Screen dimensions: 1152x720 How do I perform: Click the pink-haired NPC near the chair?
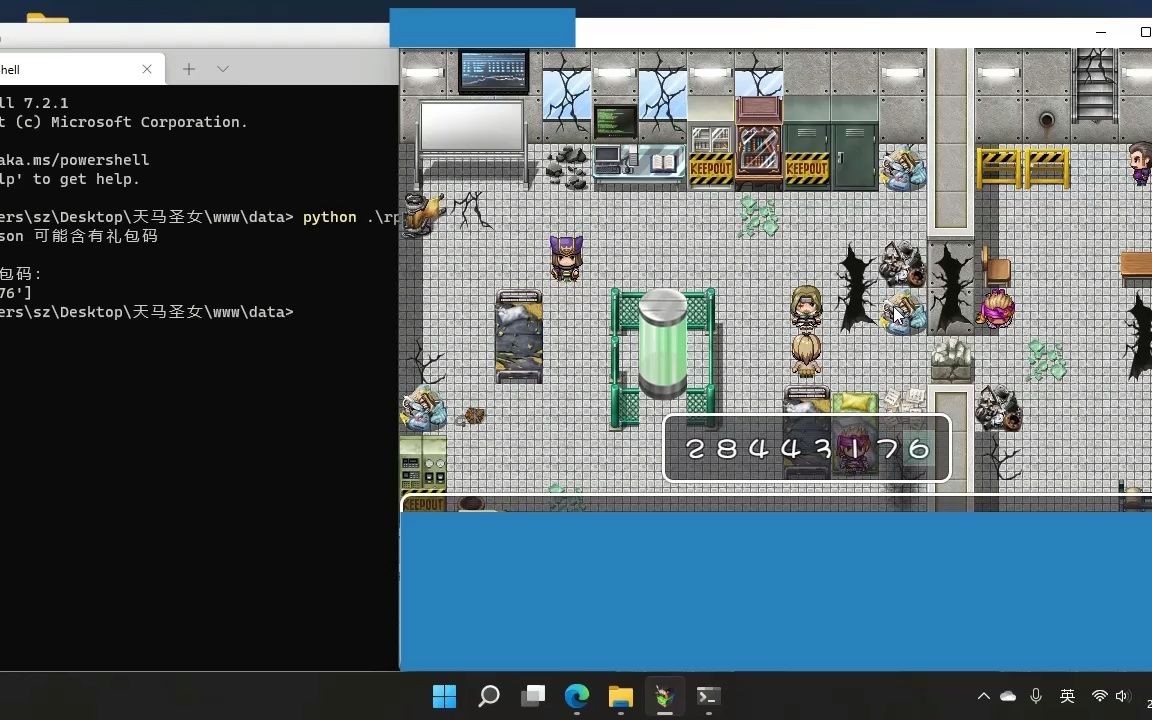click(996, 308)
